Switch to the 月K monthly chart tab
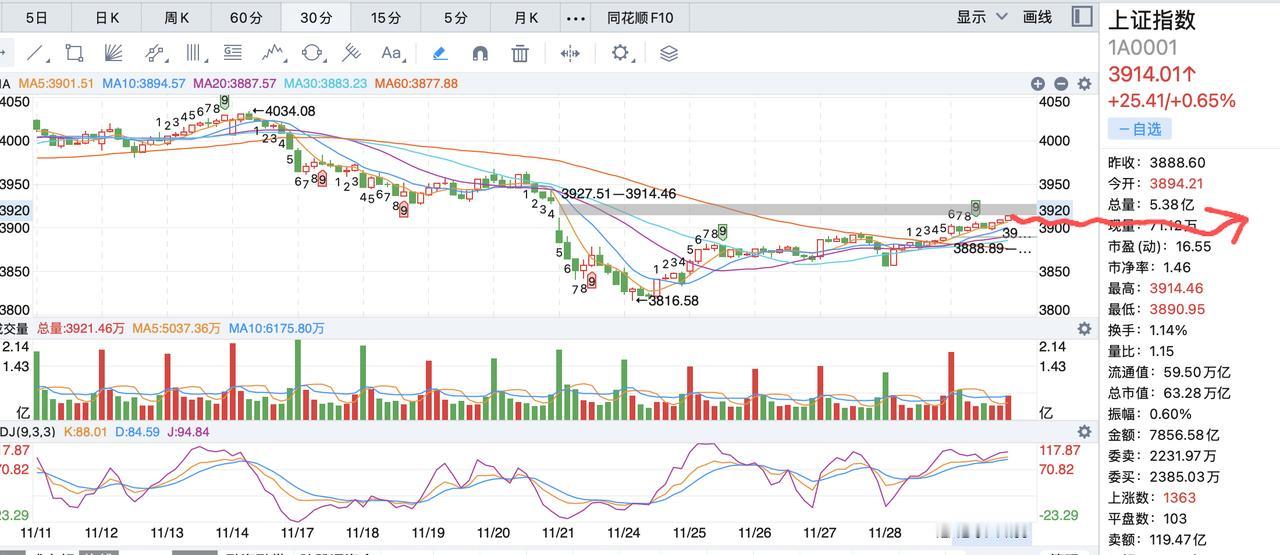Image resolution: width=1280 pixels, height=555 pixels. [526, 17]
